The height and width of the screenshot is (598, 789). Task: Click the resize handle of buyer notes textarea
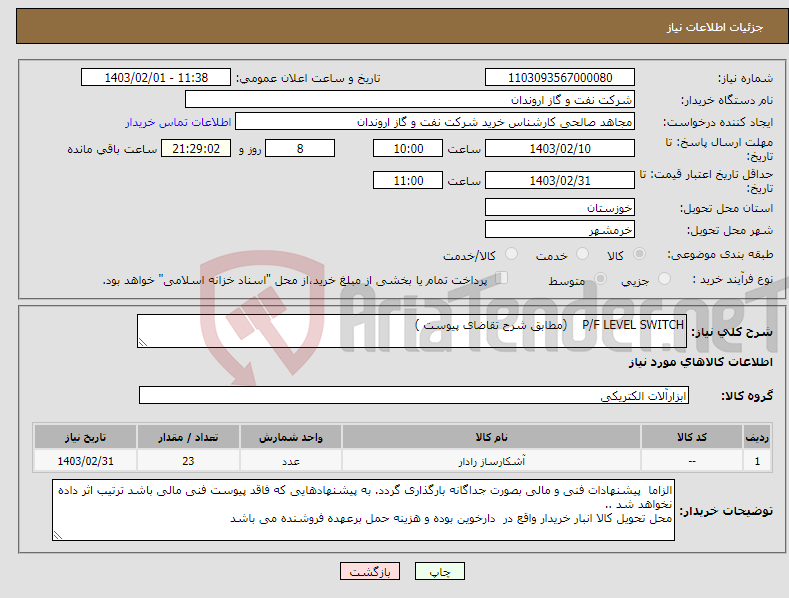pos(58,536)
